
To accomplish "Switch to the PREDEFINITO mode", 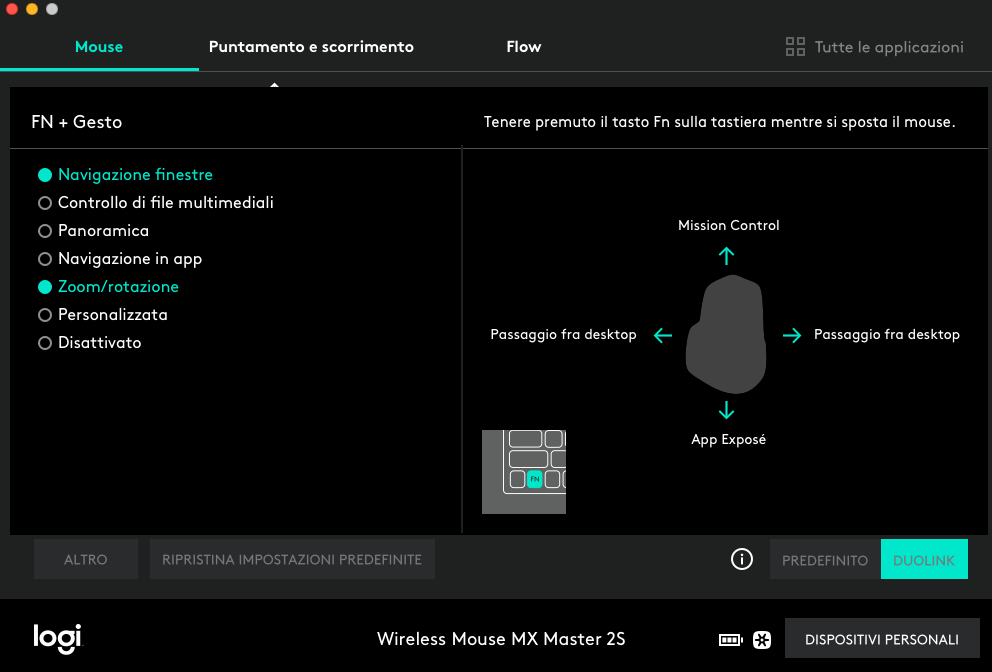I will click(825, 560).
